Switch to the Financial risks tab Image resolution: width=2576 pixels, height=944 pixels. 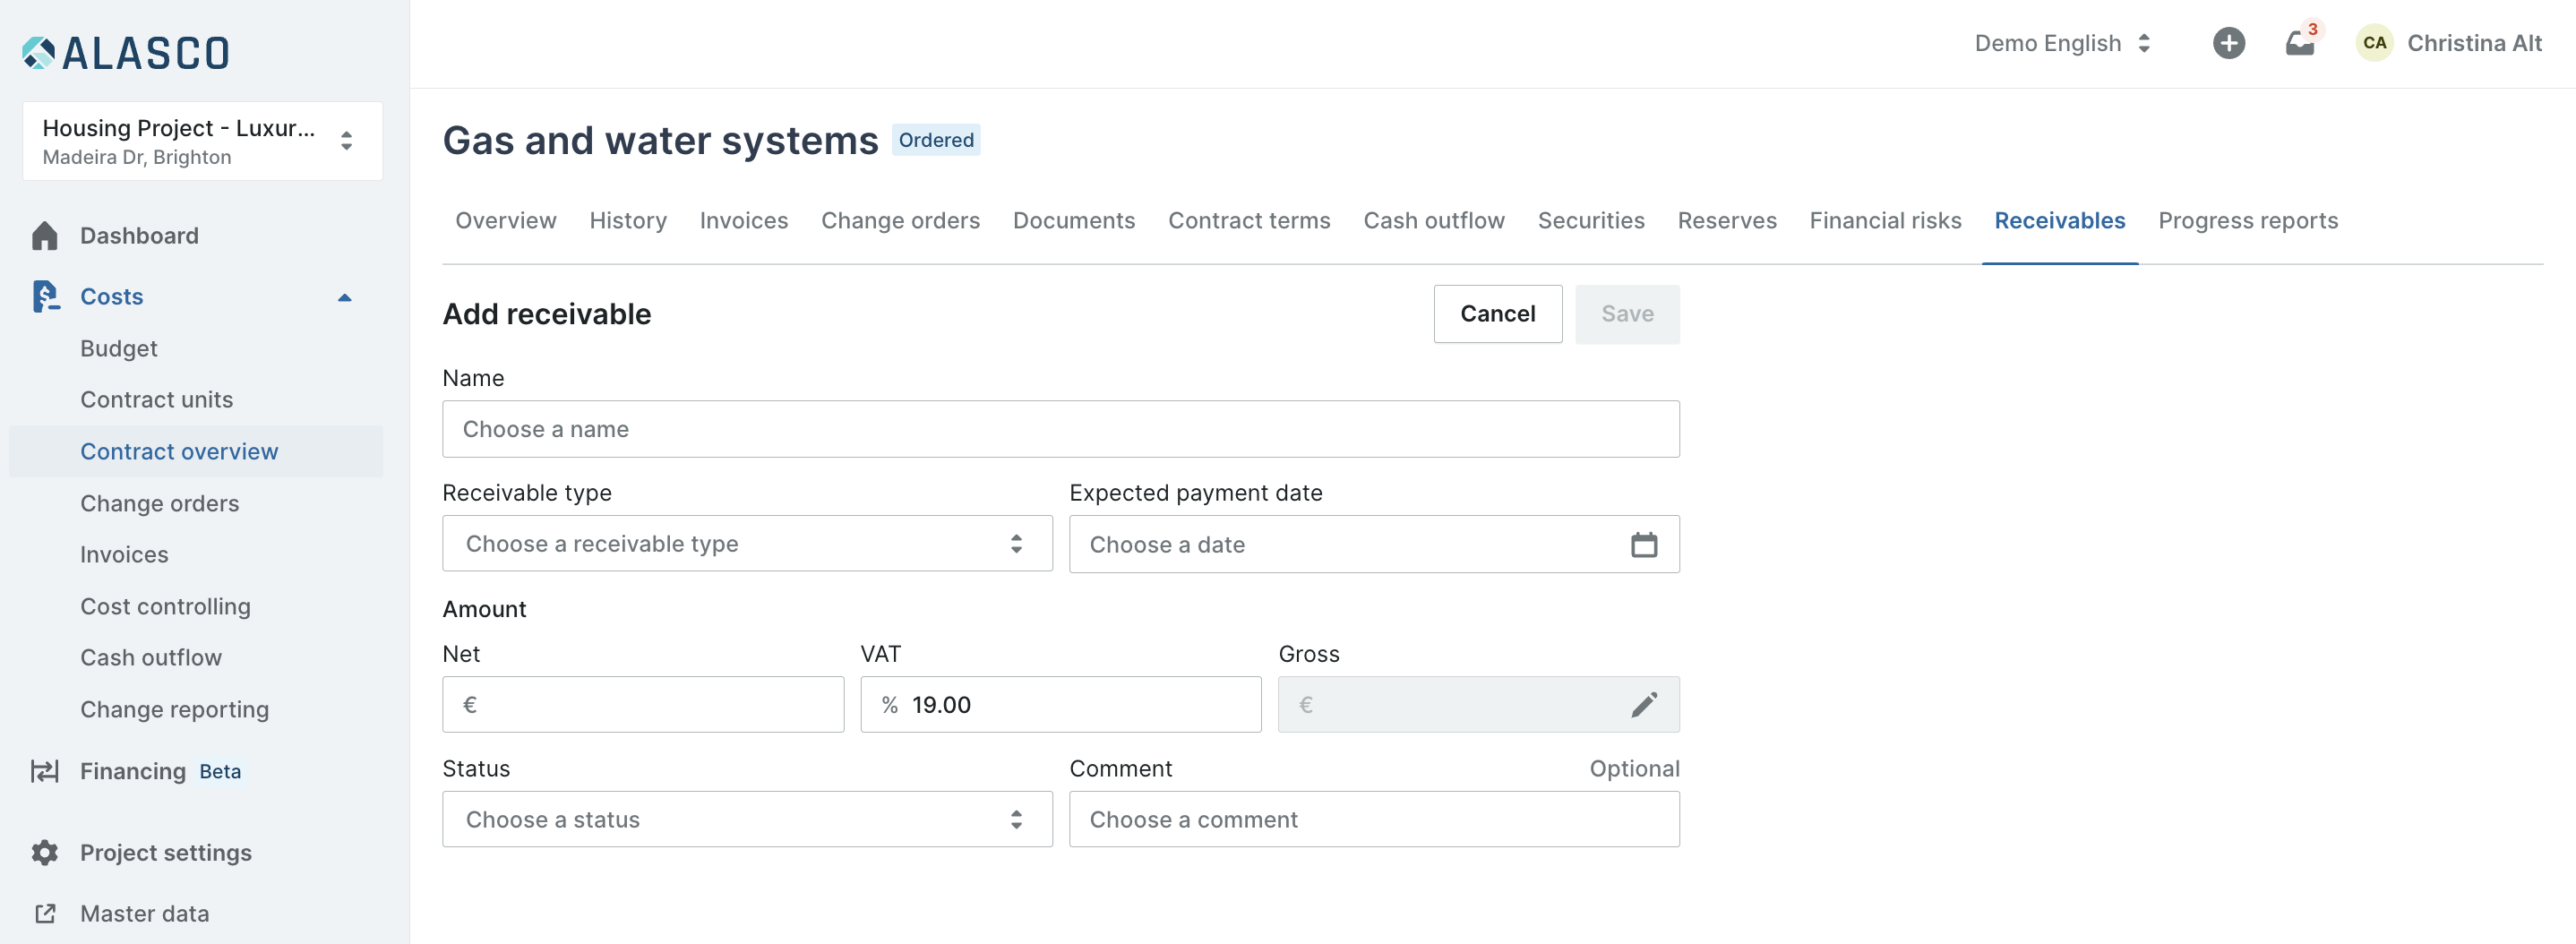pyautogui.click(x=1885, y=221)
